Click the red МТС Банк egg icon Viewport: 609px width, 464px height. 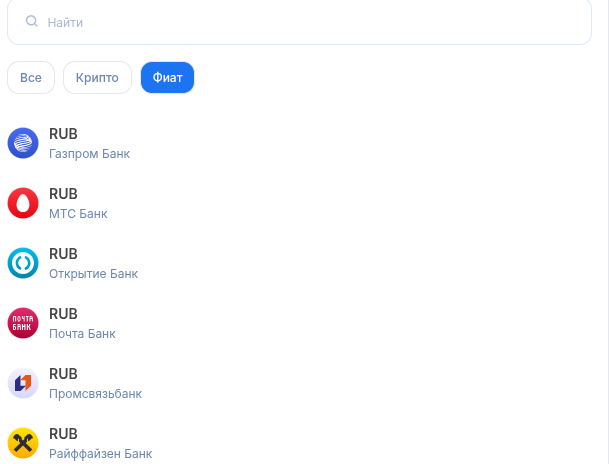point(23,203)
